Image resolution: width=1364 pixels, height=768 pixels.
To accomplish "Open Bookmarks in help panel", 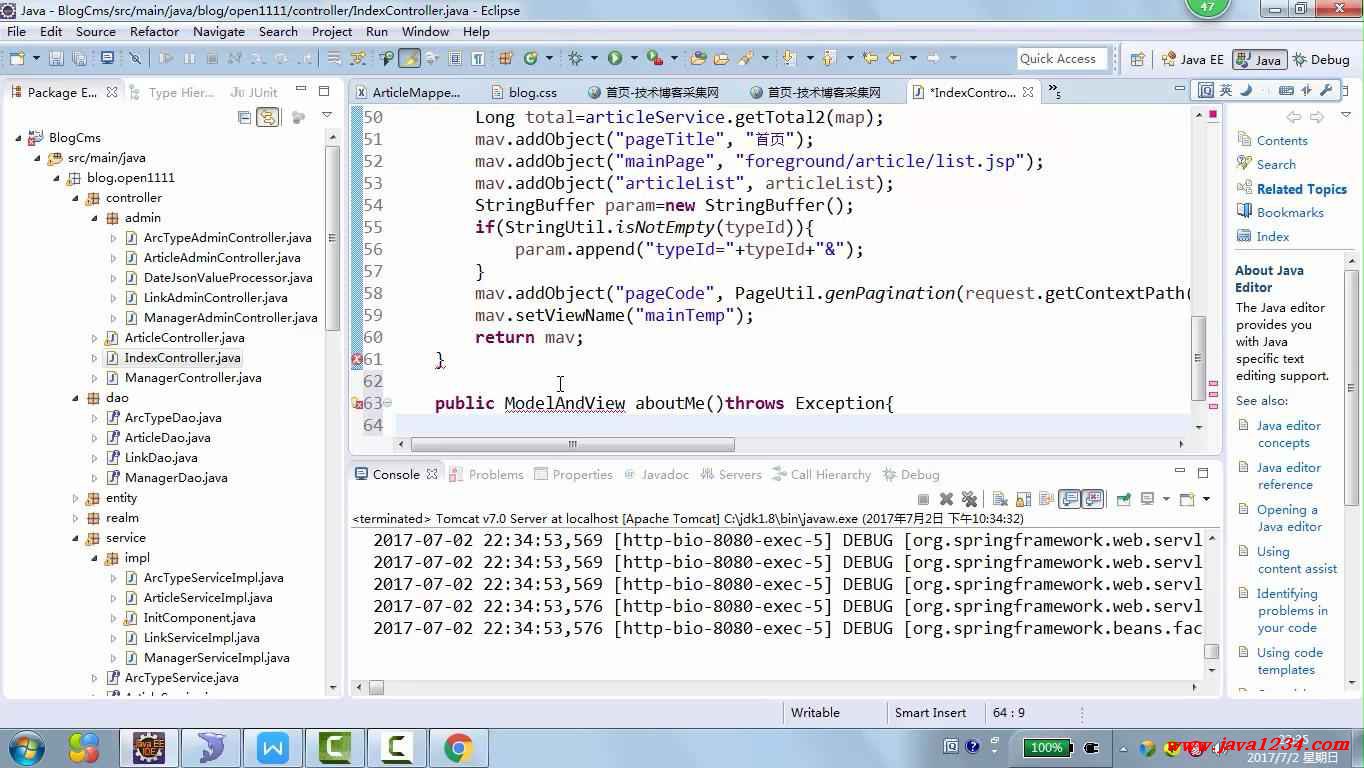I will 1290,212.
